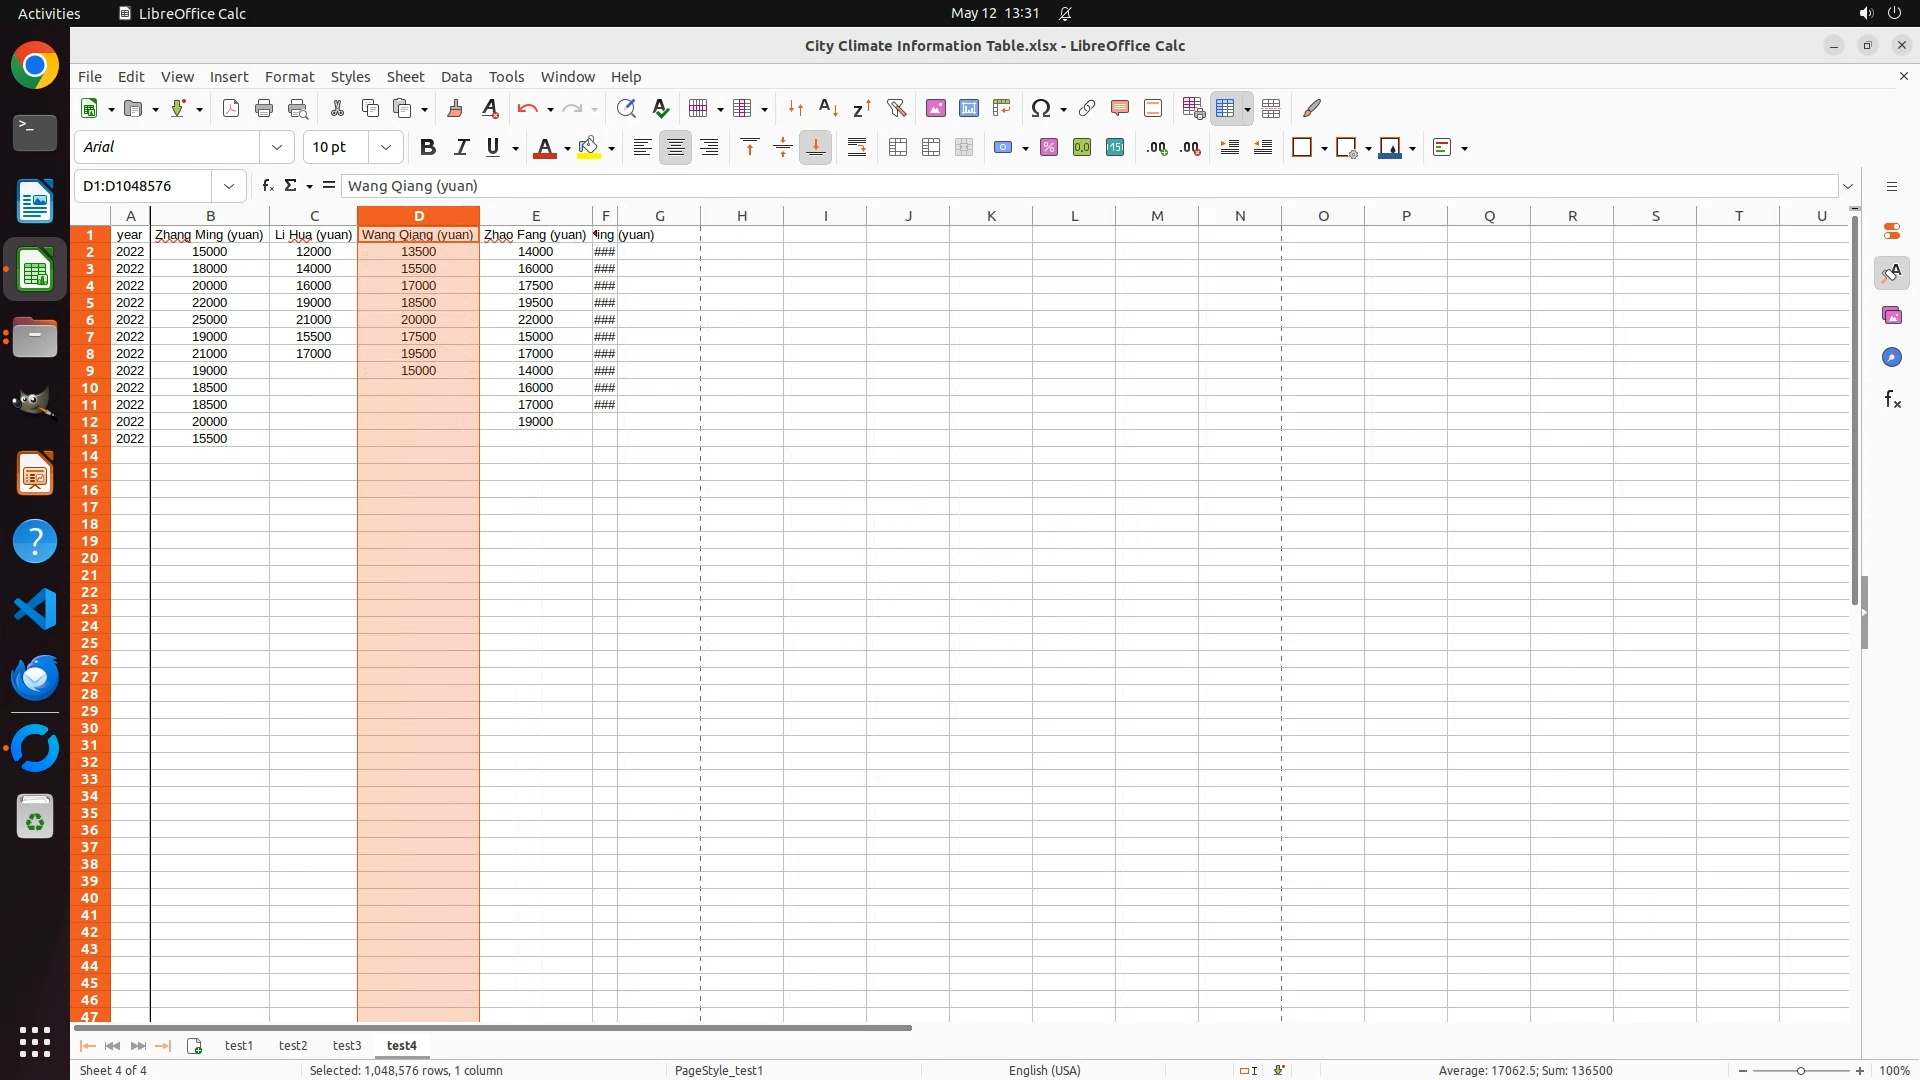The height and width of the screenshot is (1080, 1920).
Task: Select the column E header
Action: click(536, 216)
